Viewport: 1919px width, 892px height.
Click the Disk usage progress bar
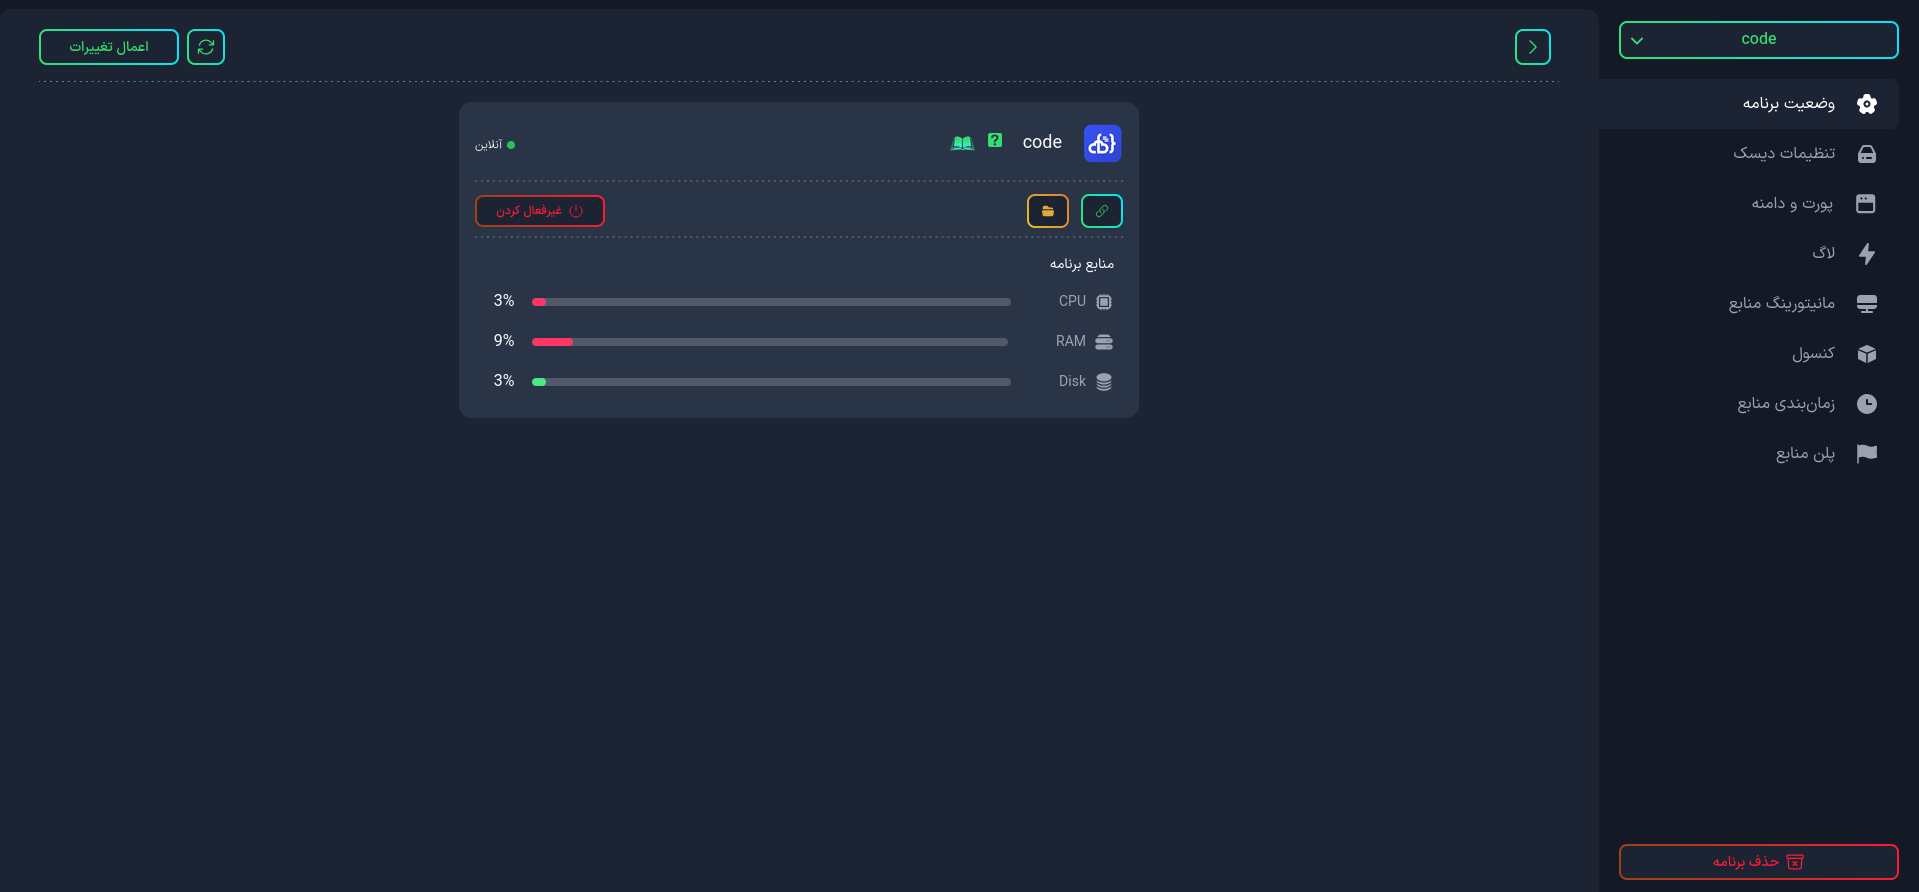click(x=771, y=382)
